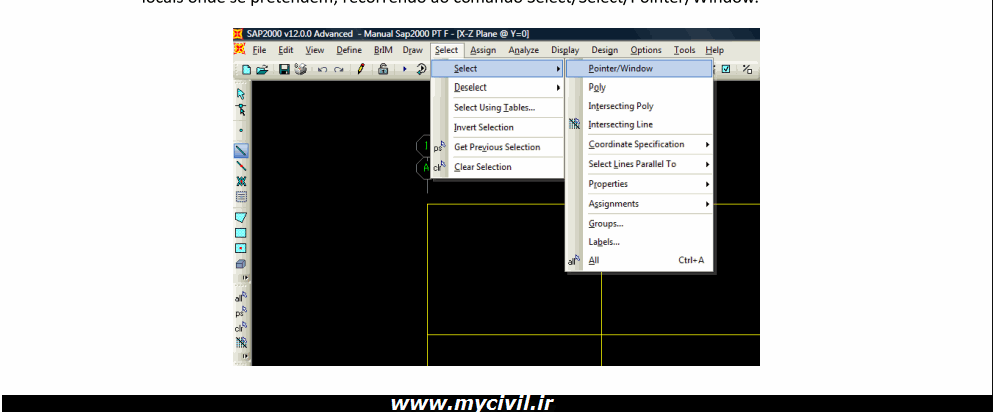This screenshot has width=993, height=412.
Task: Expand Select Lines Parallel To submenu
Action: [x=640, y=164]
